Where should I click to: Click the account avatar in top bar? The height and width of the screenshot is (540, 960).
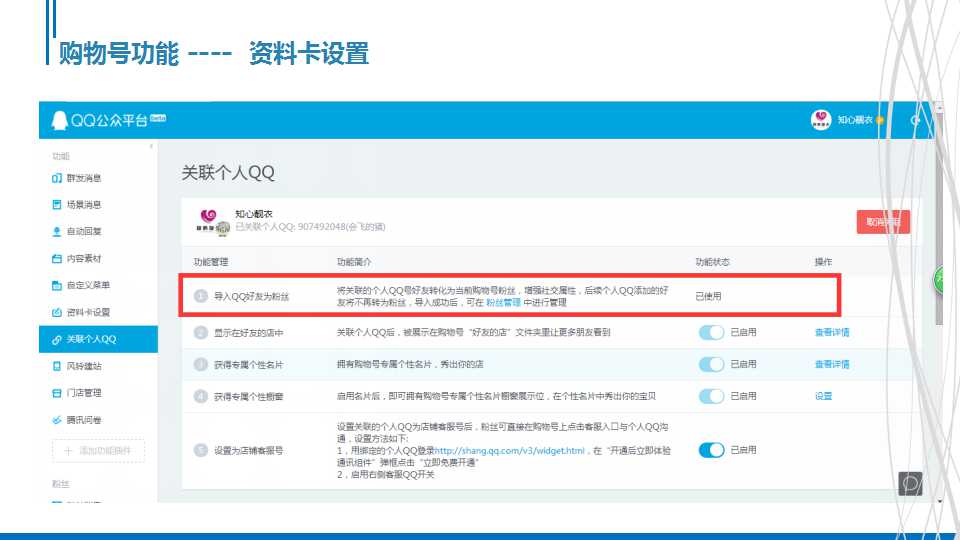coord(820,119)
